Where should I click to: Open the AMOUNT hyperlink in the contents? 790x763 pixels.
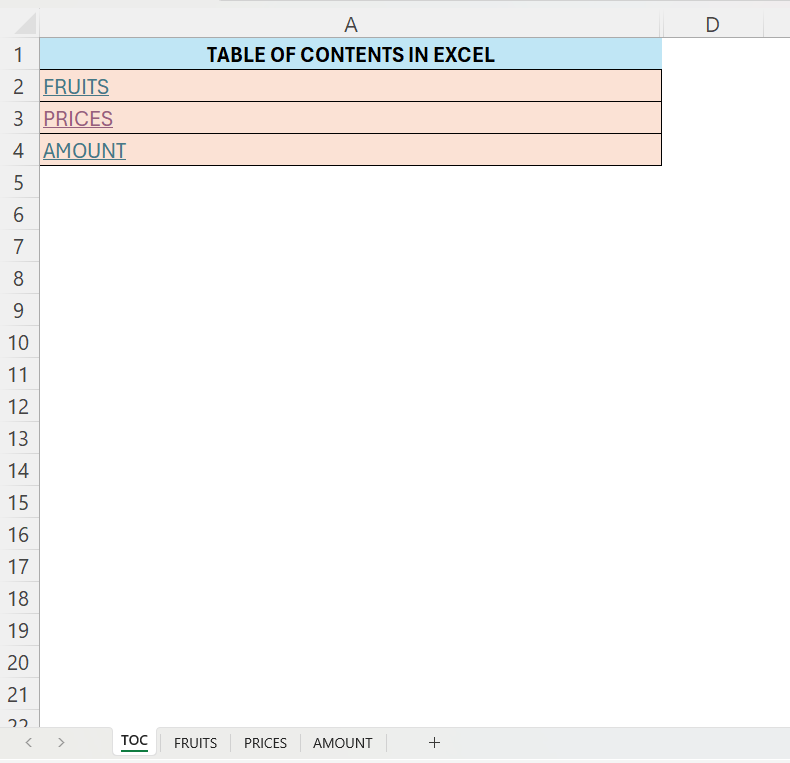click(x=85, y=151)
